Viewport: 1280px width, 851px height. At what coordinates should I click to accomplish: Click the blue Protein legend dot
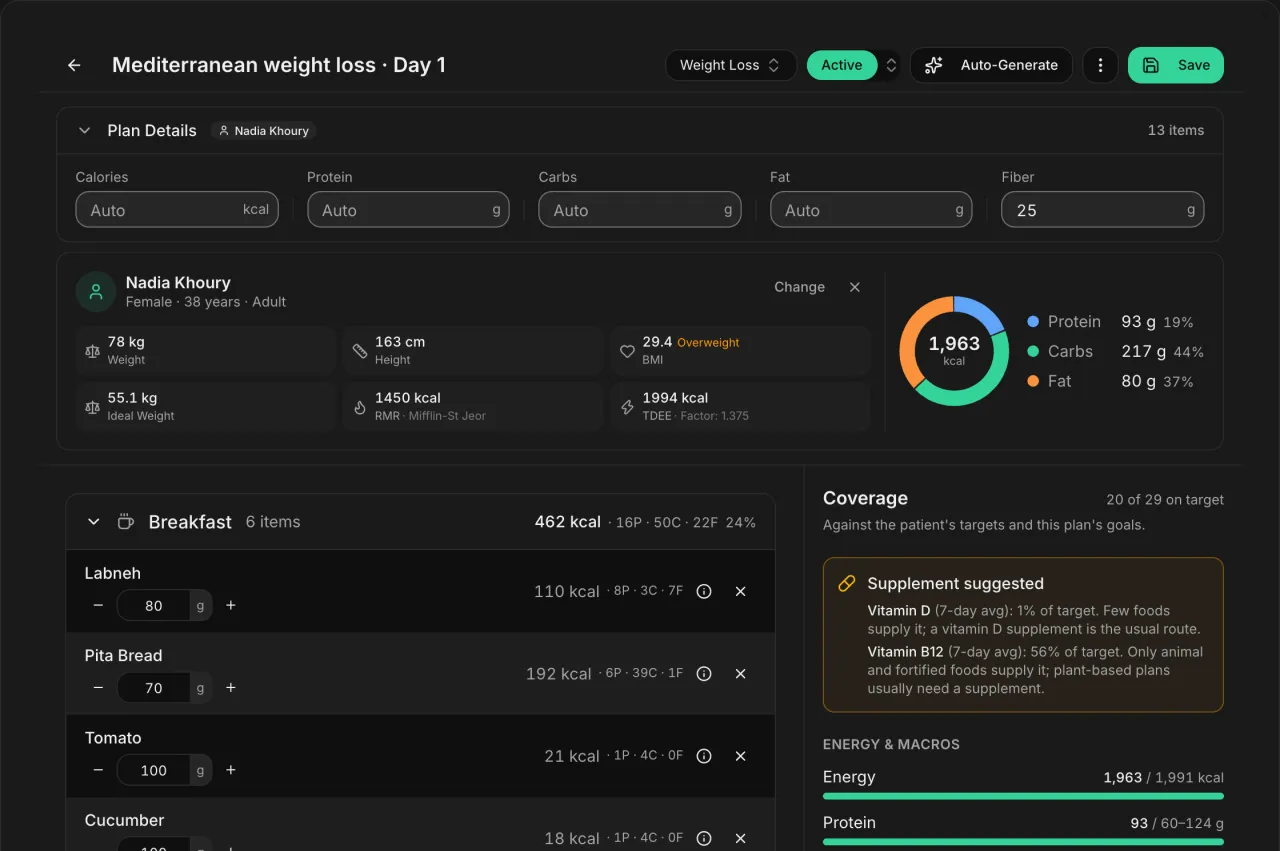pos(1033,322)
